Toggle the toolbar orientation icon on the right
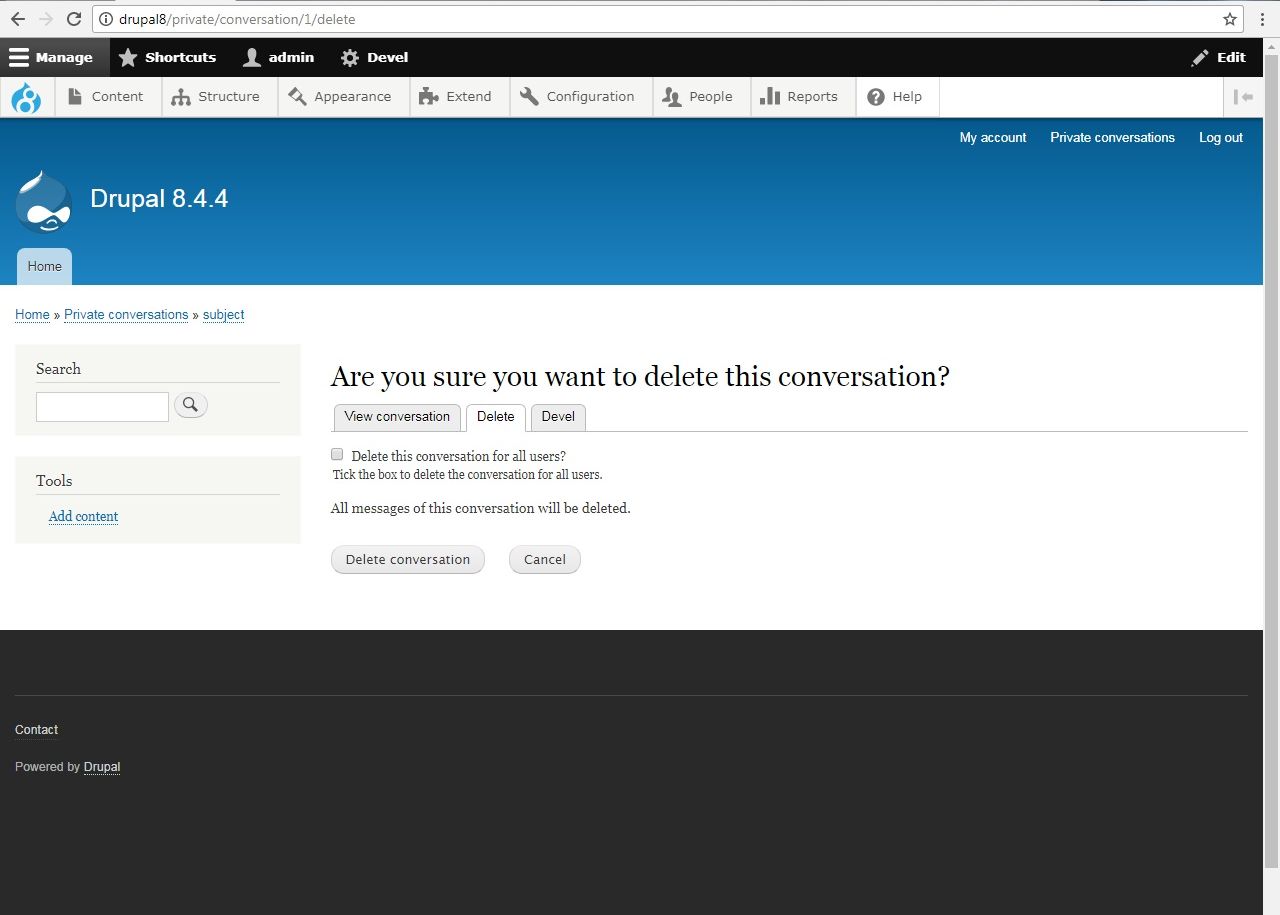 click(1243, 96)
